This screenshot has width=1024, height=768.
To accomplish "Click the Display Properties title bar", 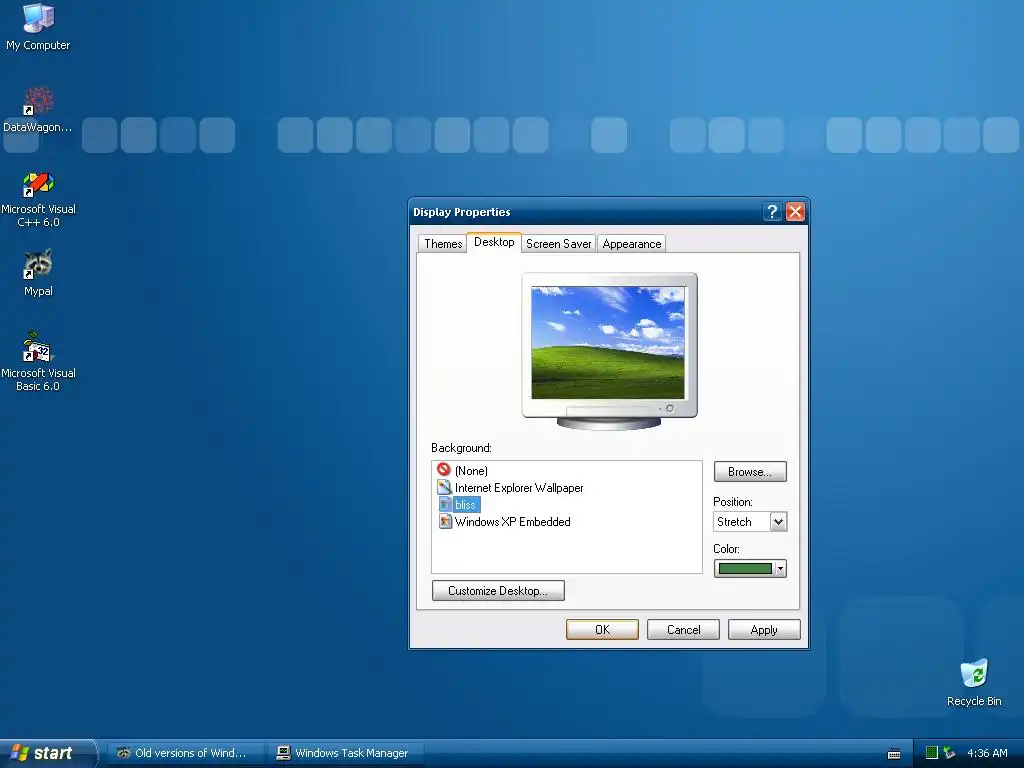I will 584,212.
